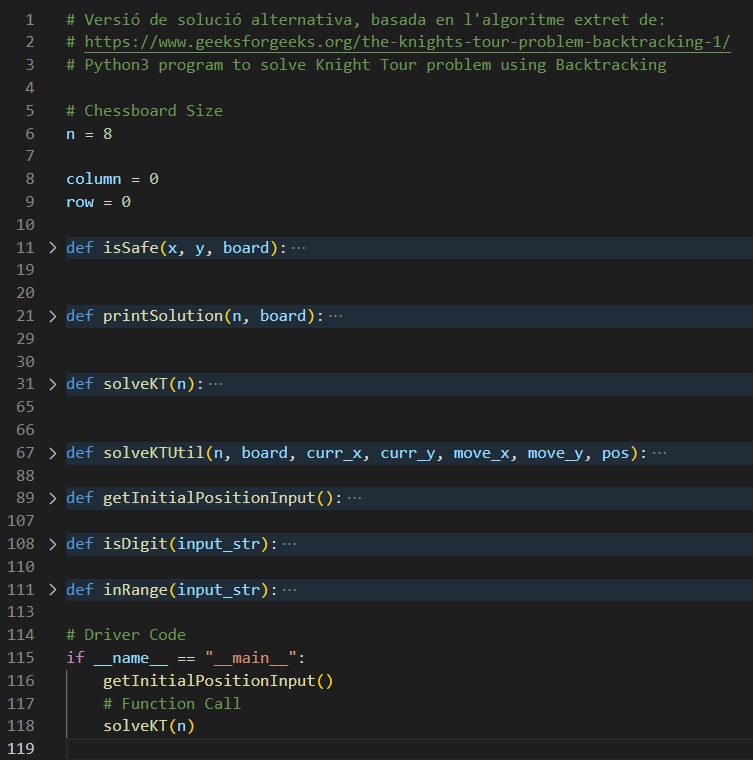Screen dimensions: 753x760
Task: Click line number 6 in gutter
Action: (x=30, y=134)
